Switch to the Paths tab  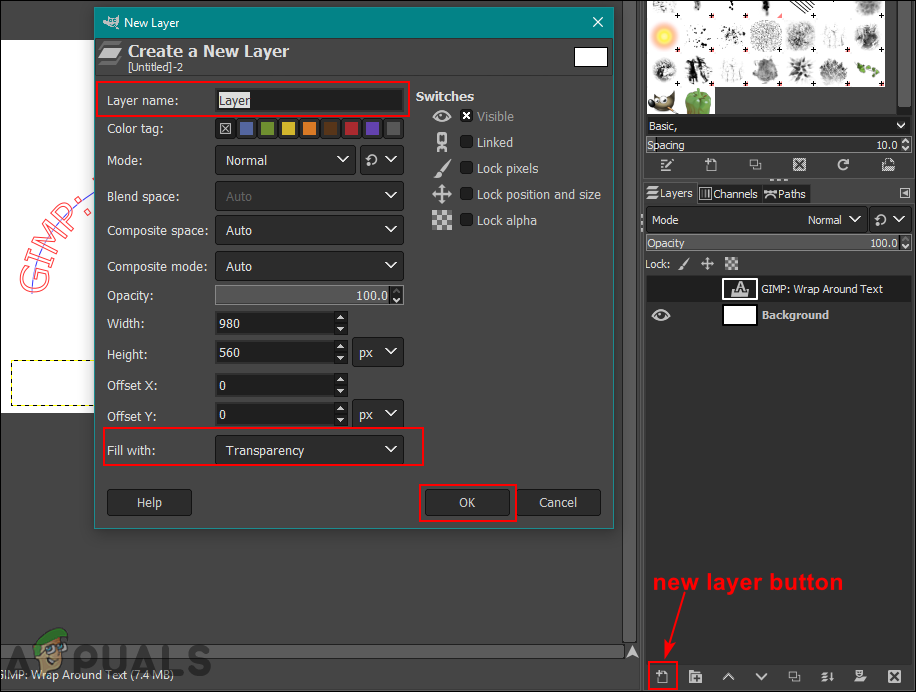[785, 193]
